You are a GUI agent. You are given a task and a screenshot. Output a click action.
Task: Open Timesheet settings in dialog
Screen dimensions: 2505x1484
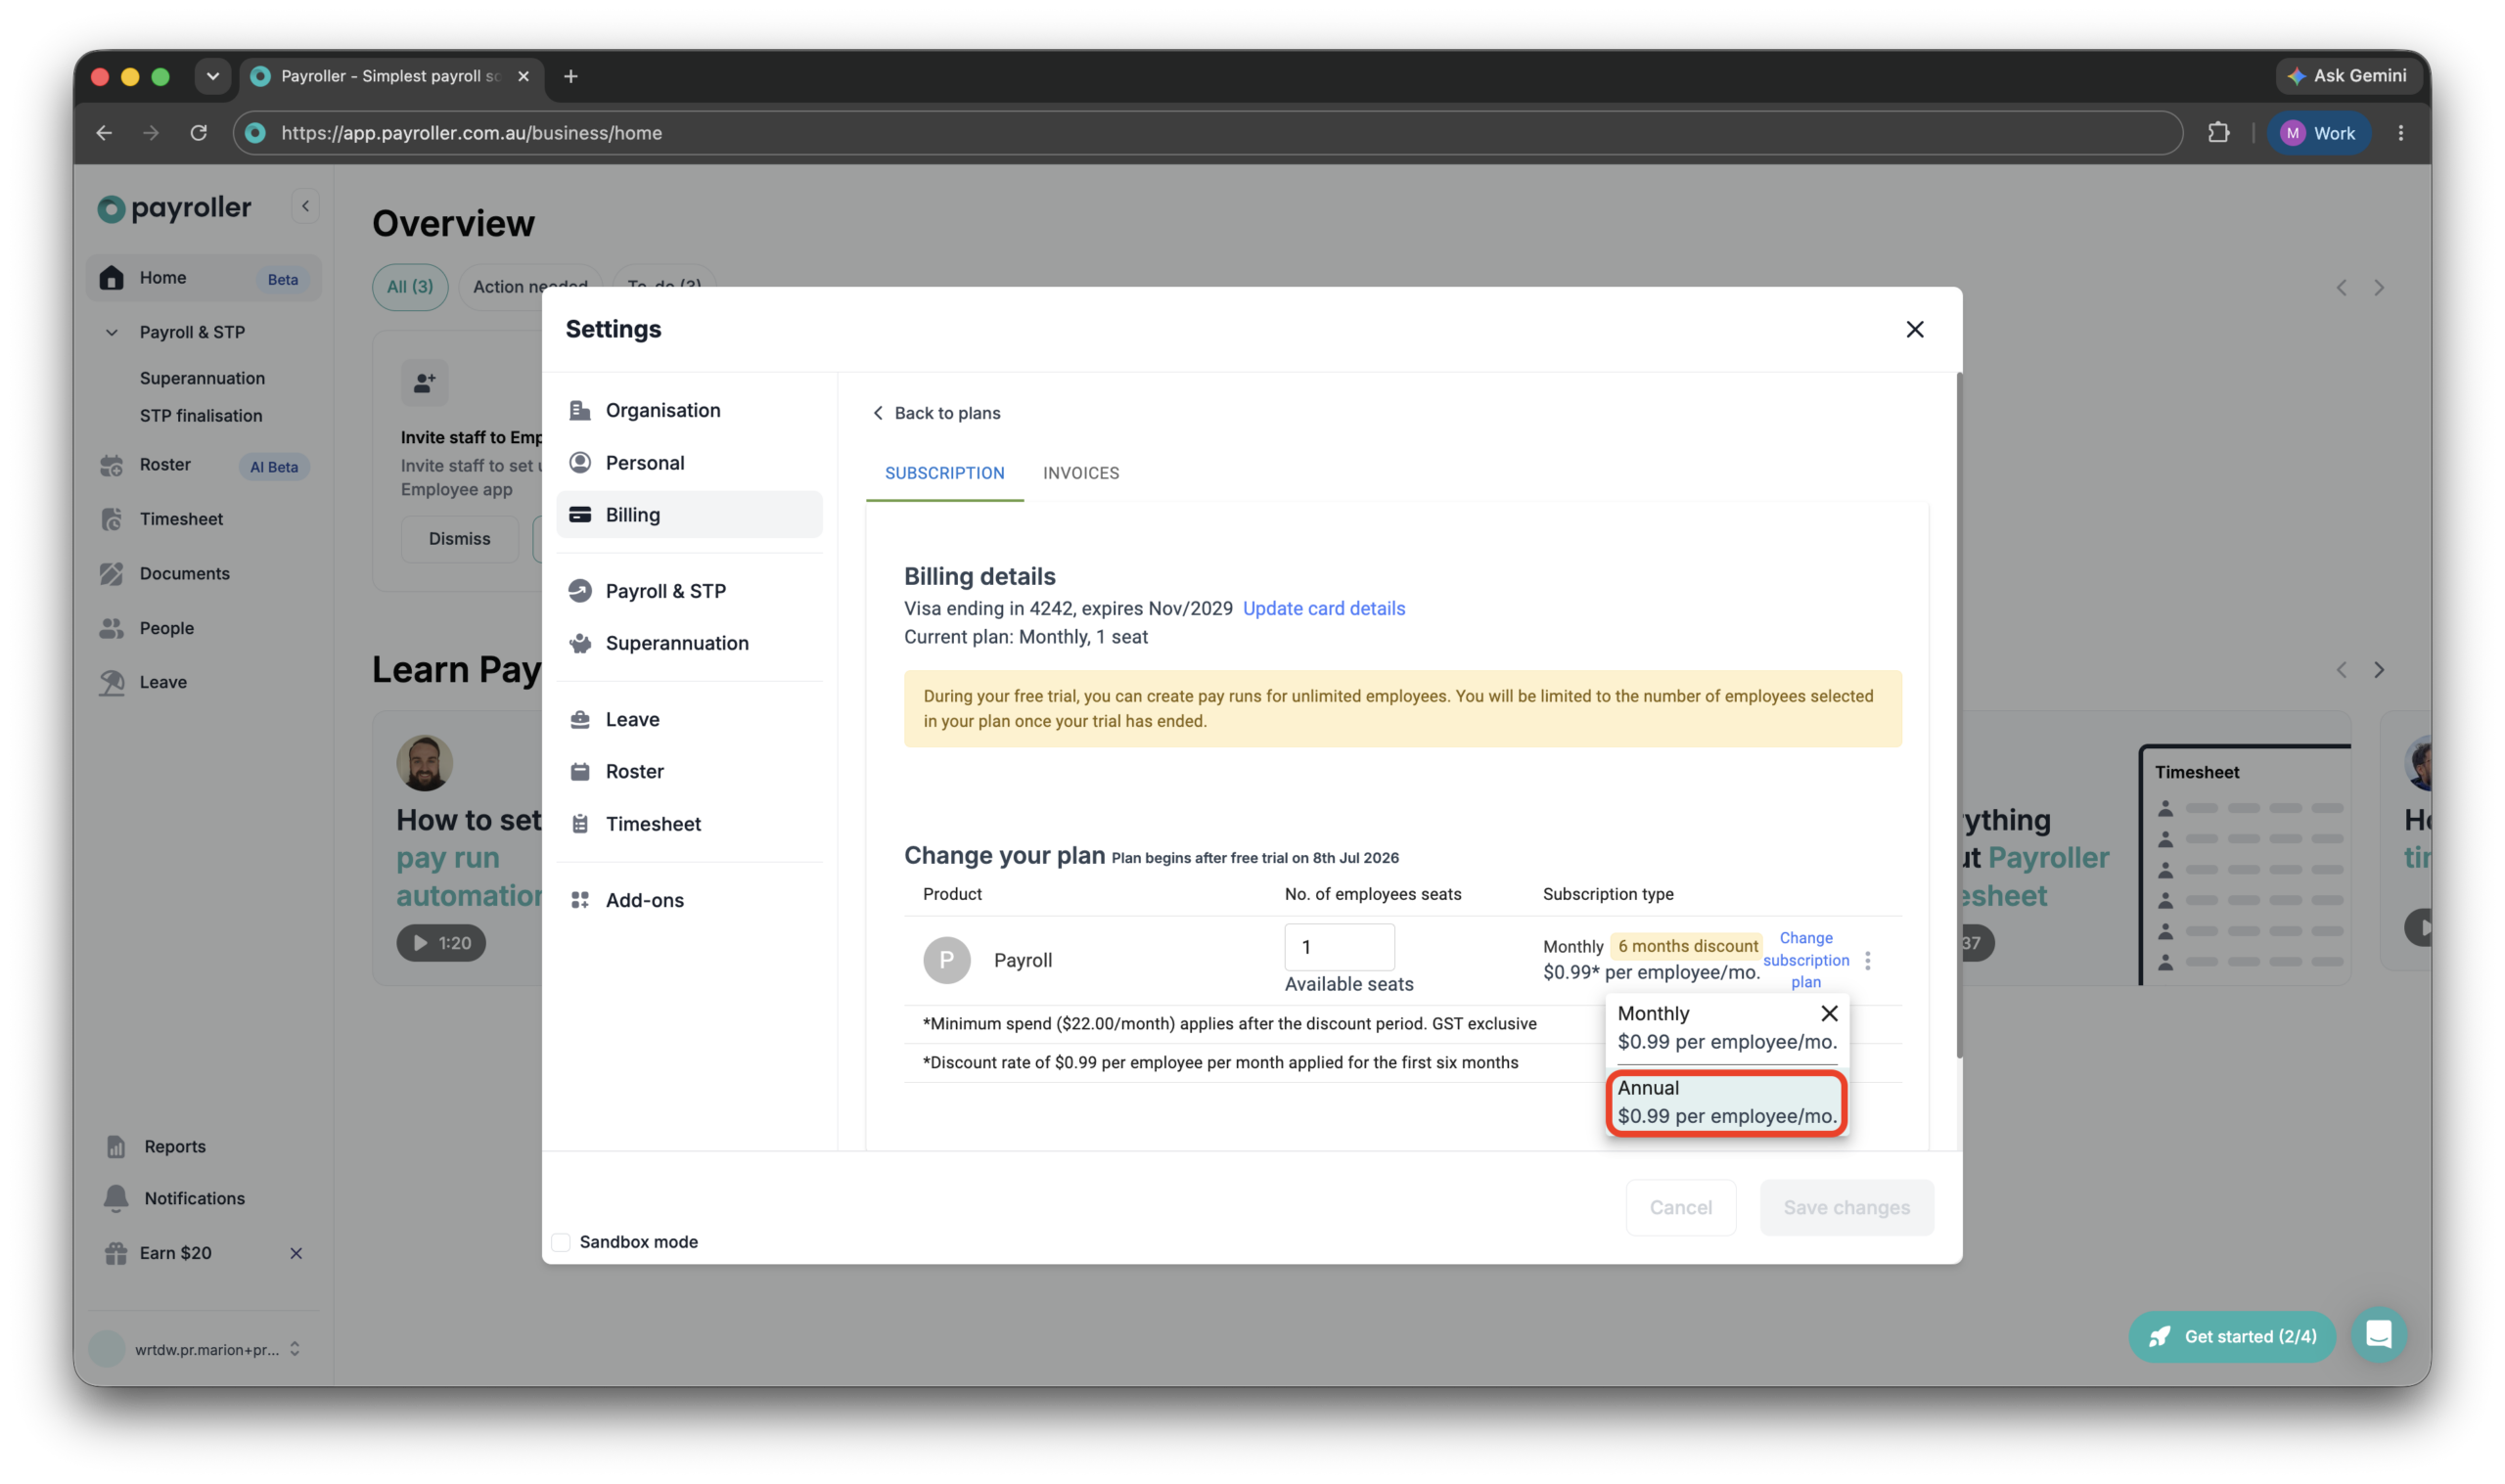tap(688, 823)
